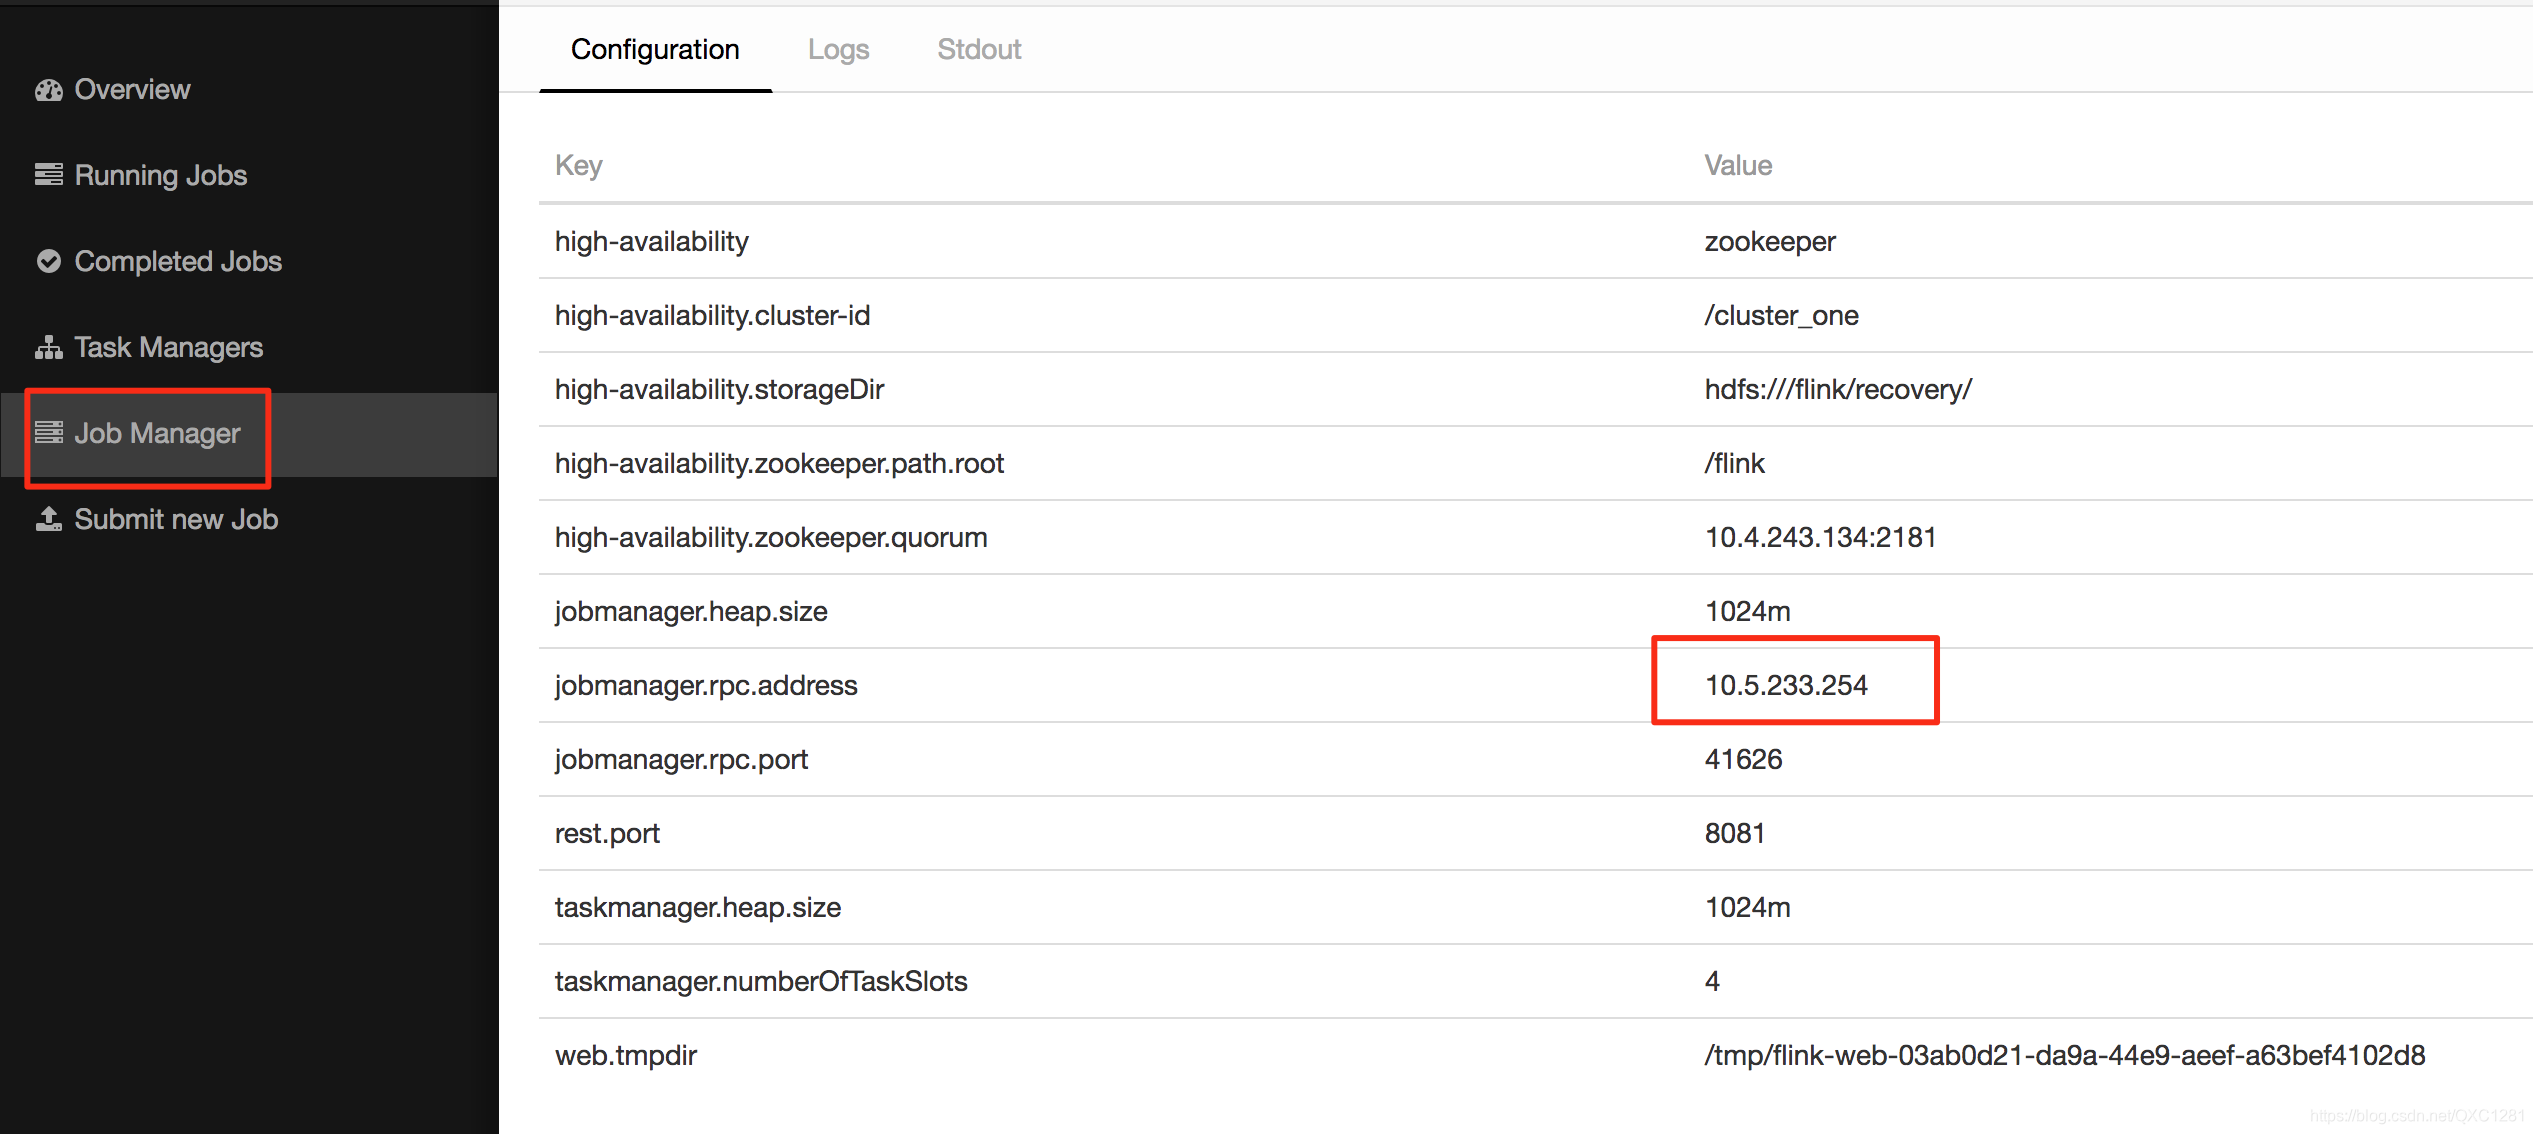Select the 8081 value
Image resolution: width=2533 pixels, height=1134 pixels.
tap(1735, 834)
